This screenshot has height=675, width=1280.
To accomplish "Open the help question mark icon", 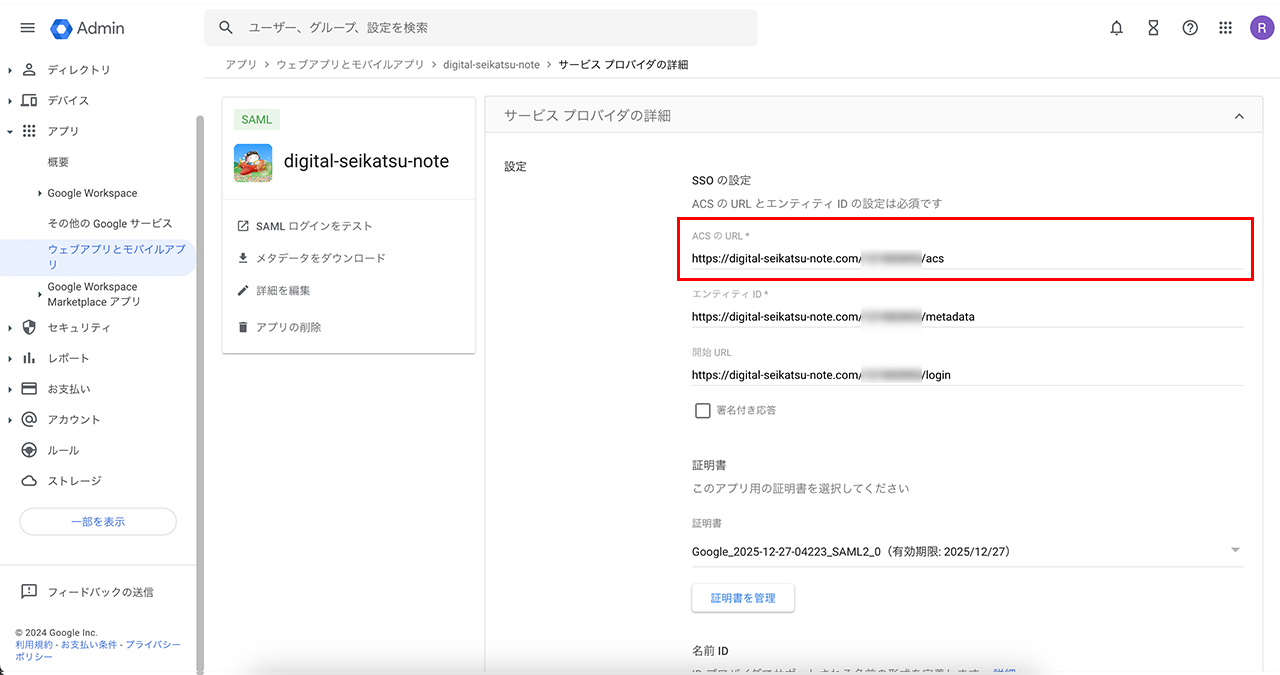I will coord(1190,28).
